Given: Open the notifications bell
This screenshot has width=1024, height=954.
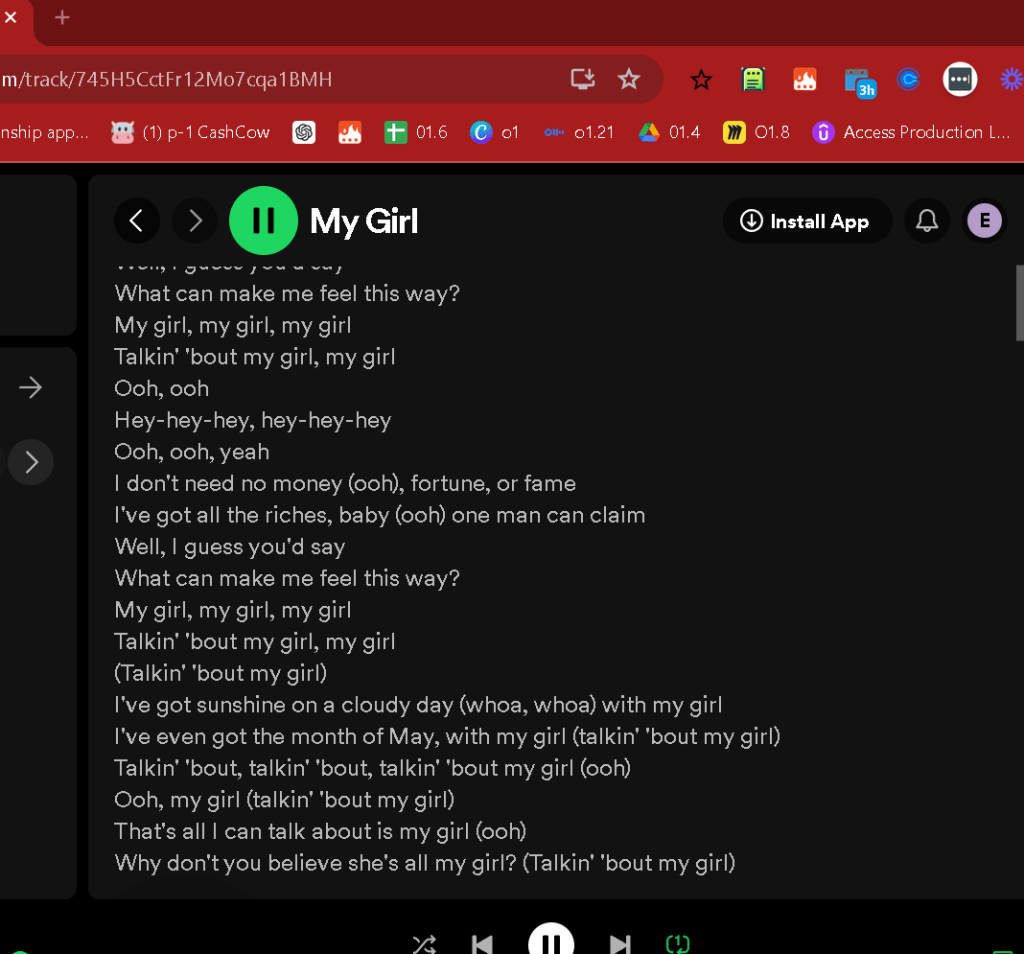Looking at the screenshot, I should click(x=926, y=221).
